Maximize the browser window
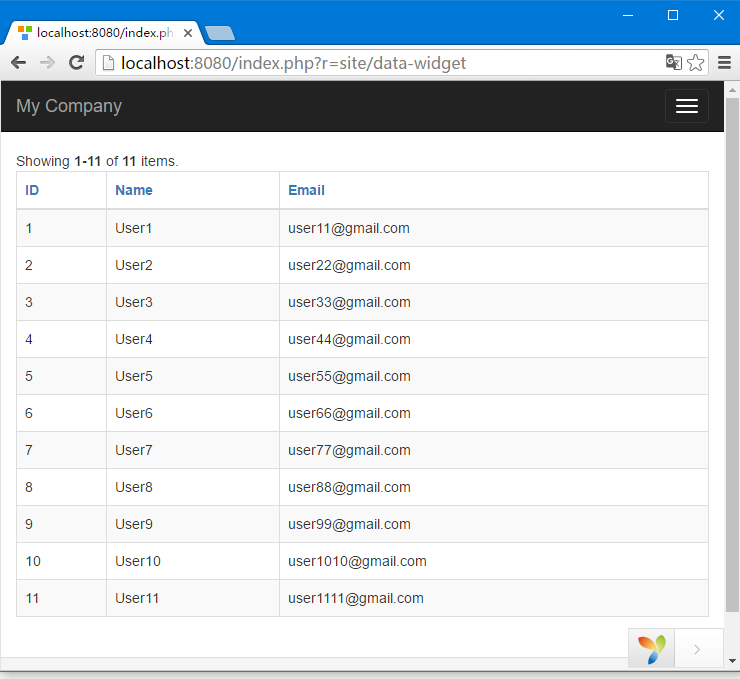This screenshot has height=679, width=740. pos(673,16)
